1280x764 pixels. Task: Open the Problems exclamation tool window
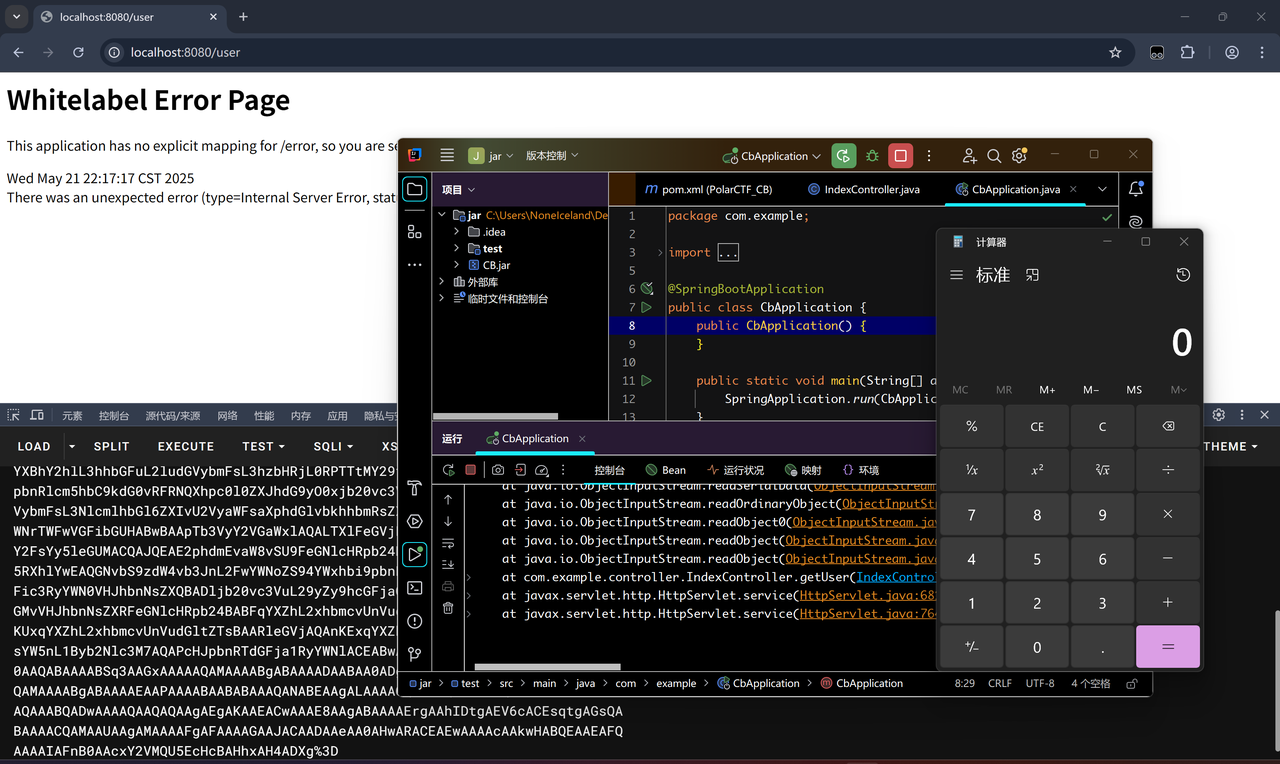click(415, 621)
